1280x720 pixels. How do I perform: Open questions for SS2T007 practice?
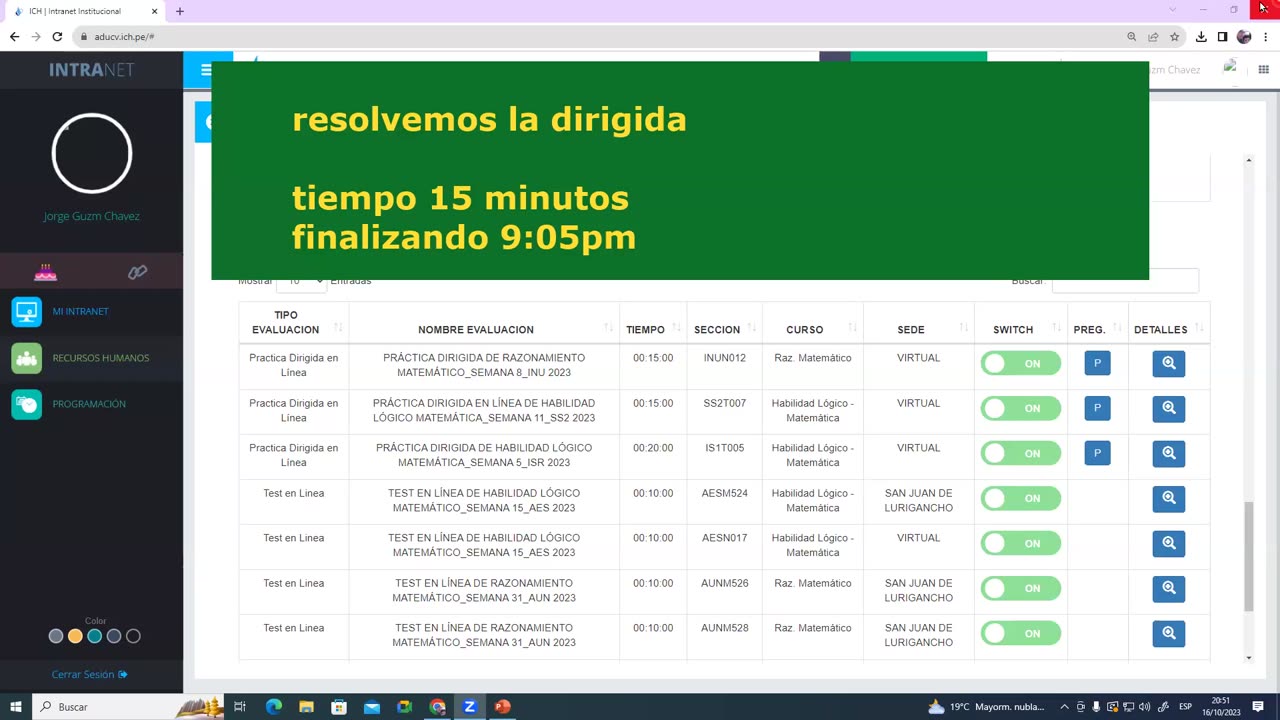[1097, 408]
